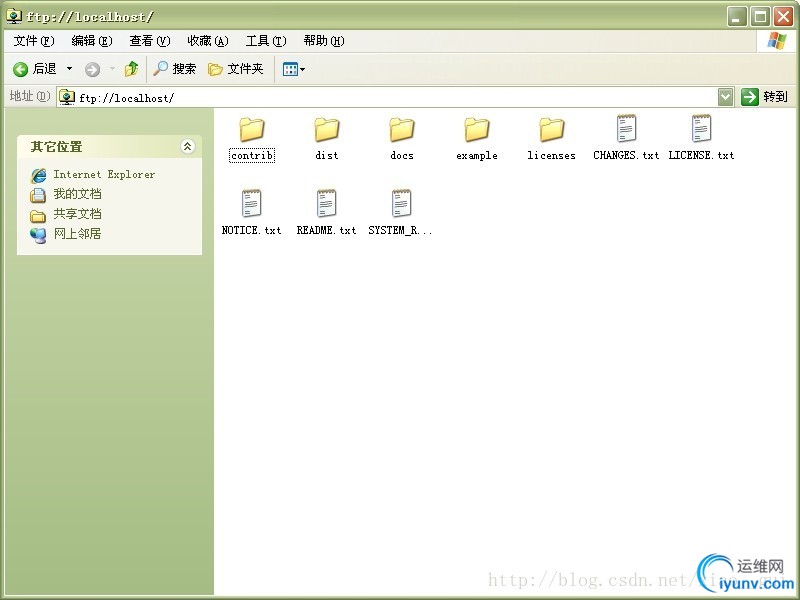Toggle the Folders (文件夹) pane button
Viewport: 800px width, 600px height.
tap(236, 68)
